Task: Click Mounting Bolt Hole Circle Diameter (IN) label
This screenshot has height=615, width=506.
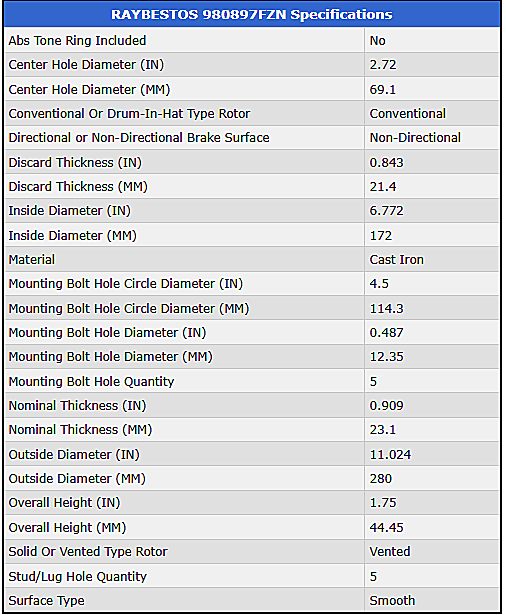Action: coord(126,284)
